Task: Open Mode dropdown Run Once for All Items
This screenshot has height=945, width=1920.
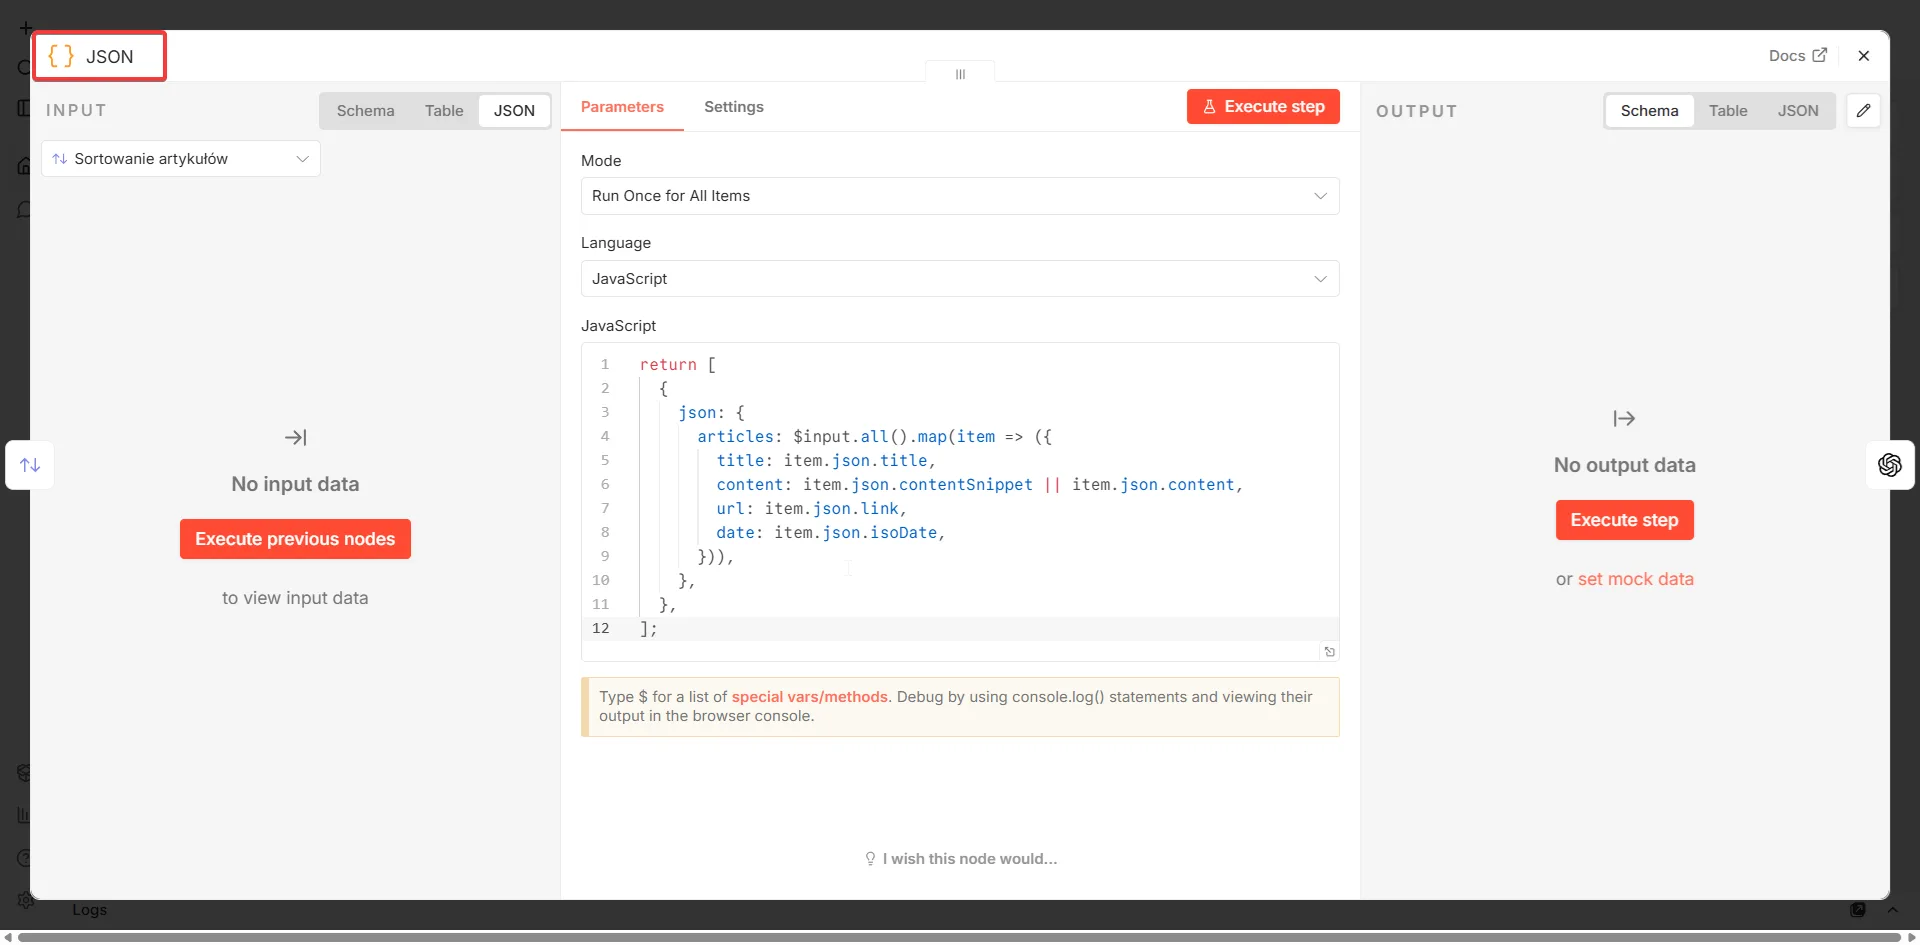Action: click(x=960, y=196)
